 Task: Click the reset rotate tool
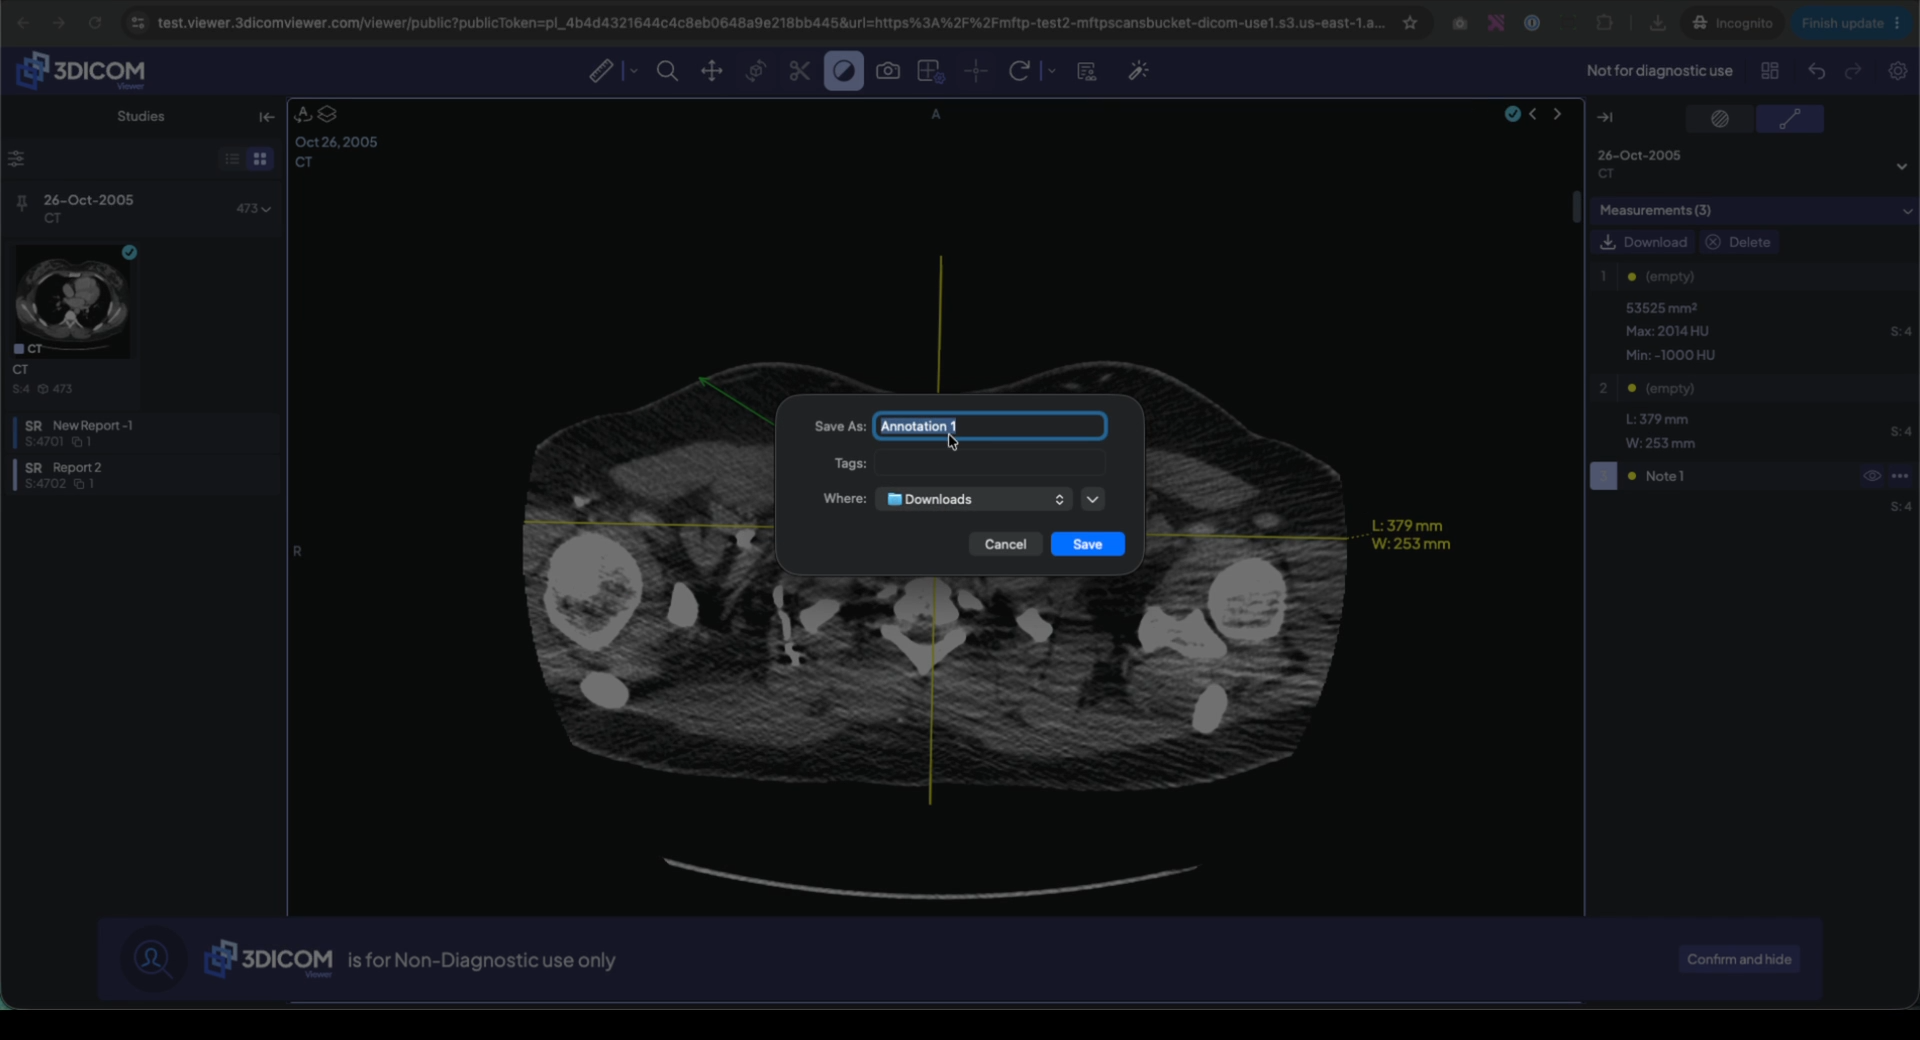point(1019,71)
